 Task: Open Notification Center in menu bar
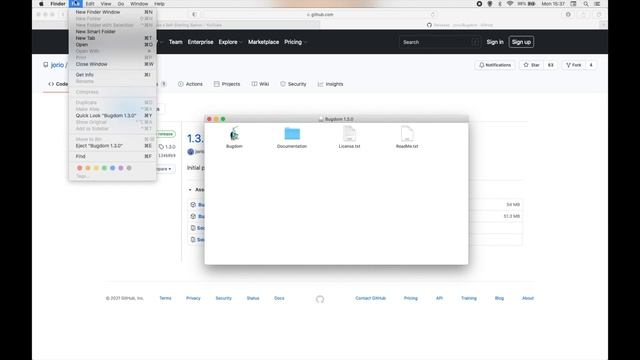pyautogui.click(x=597, y=4)
